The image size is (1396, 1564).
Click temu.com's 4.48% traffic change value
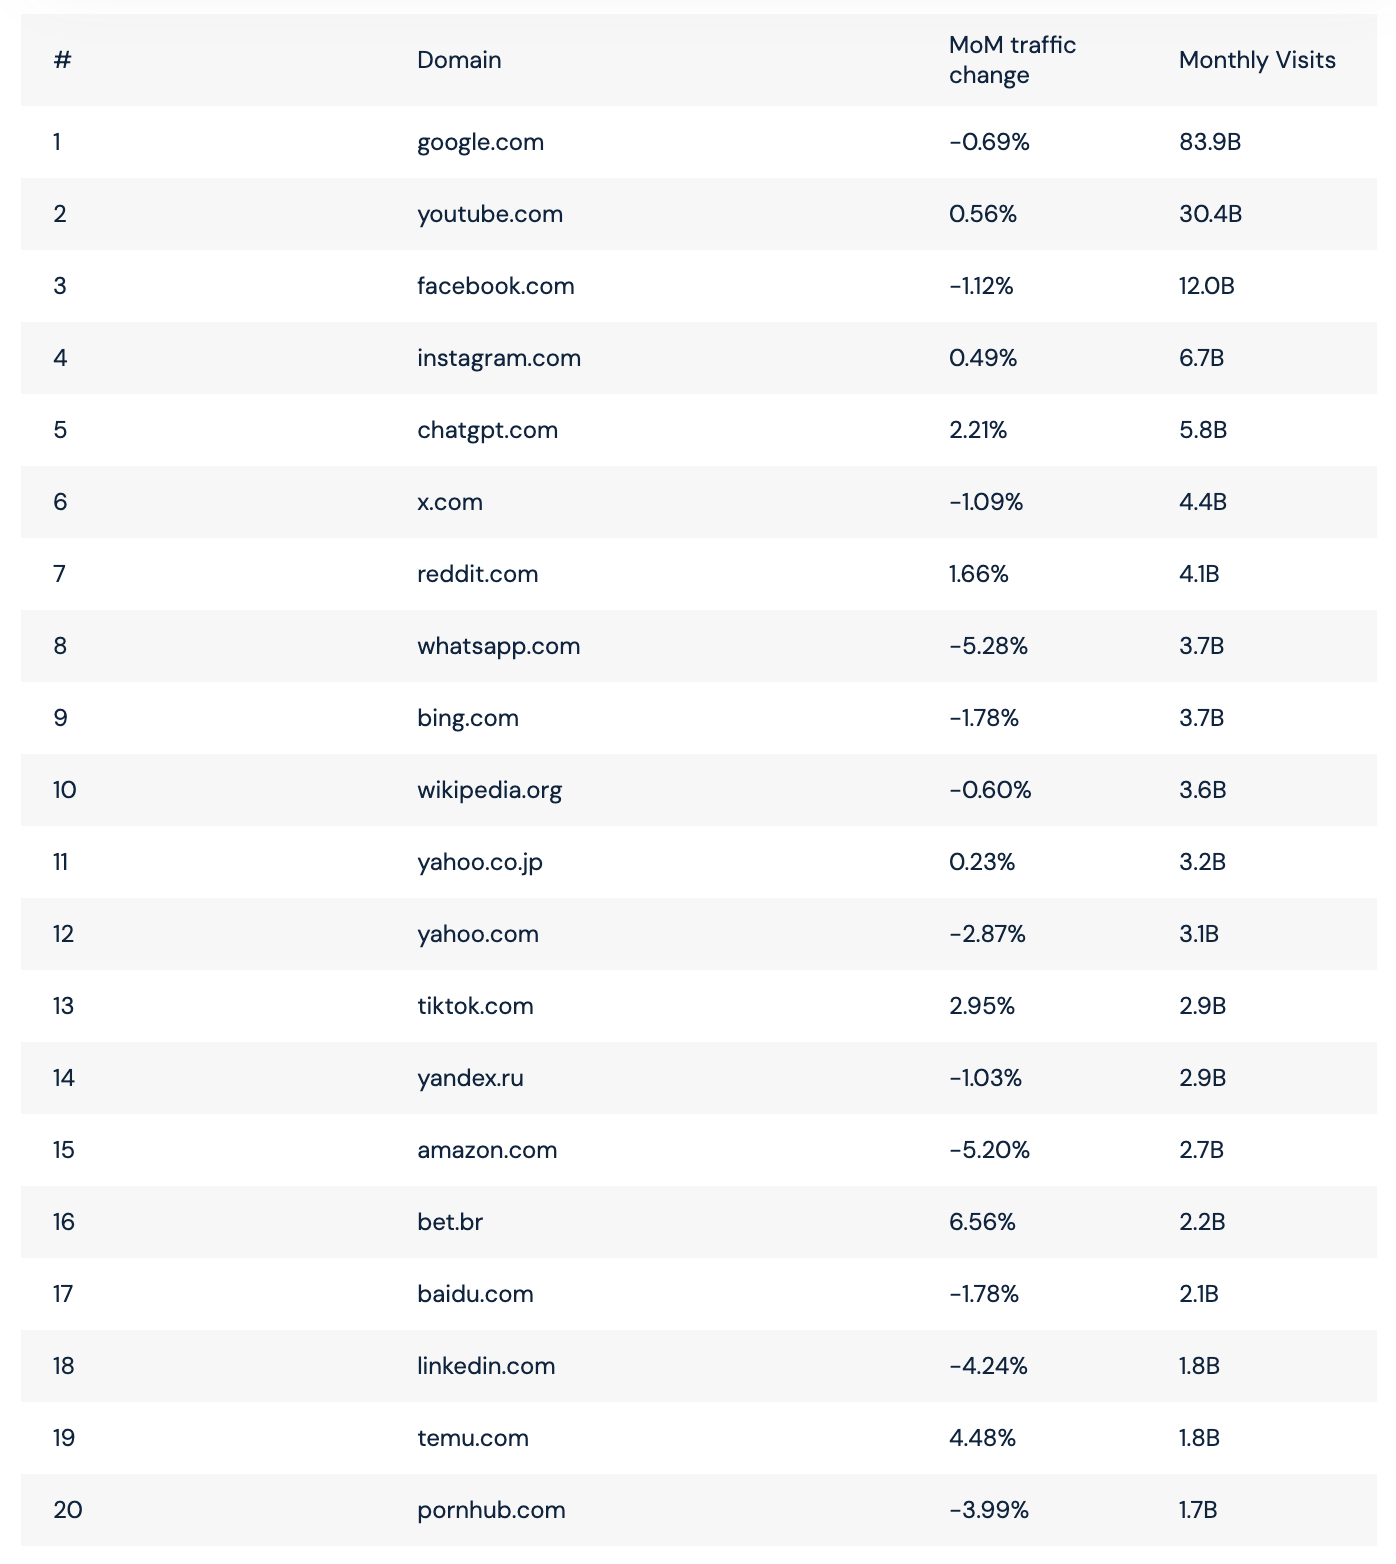982,1438
